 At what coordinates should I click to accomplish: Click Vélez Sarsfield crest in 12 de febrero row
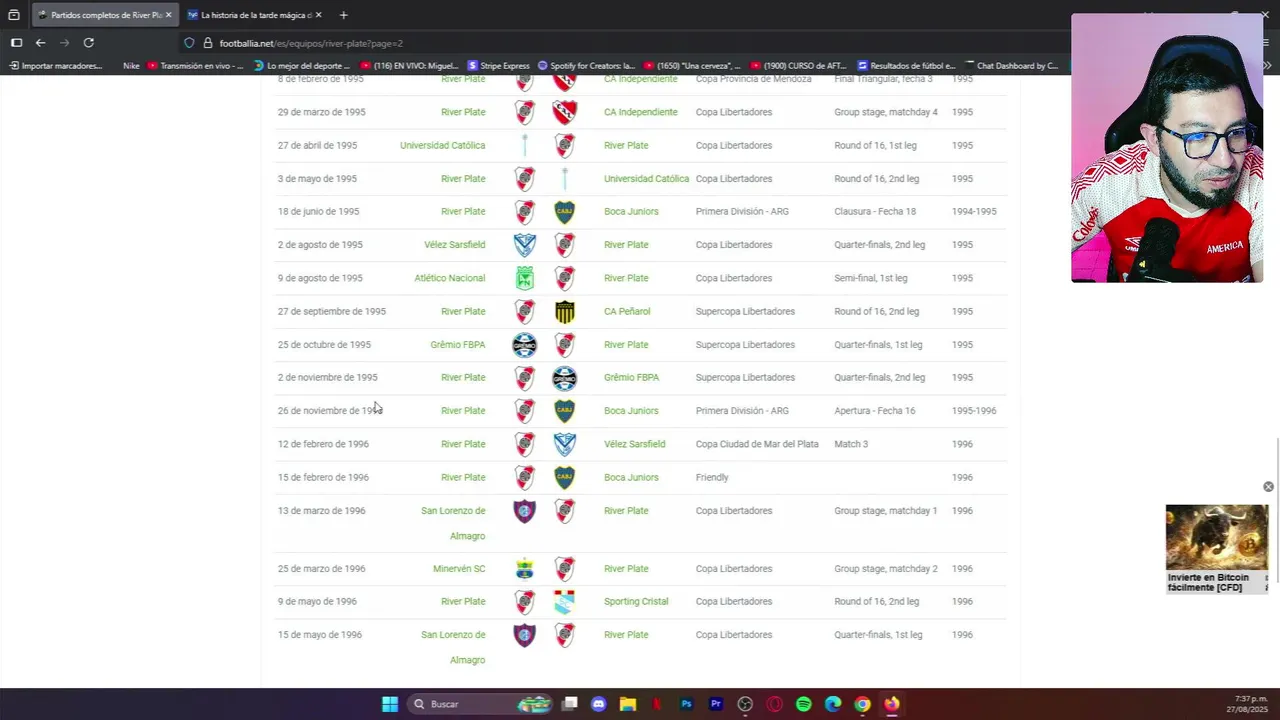565,444
